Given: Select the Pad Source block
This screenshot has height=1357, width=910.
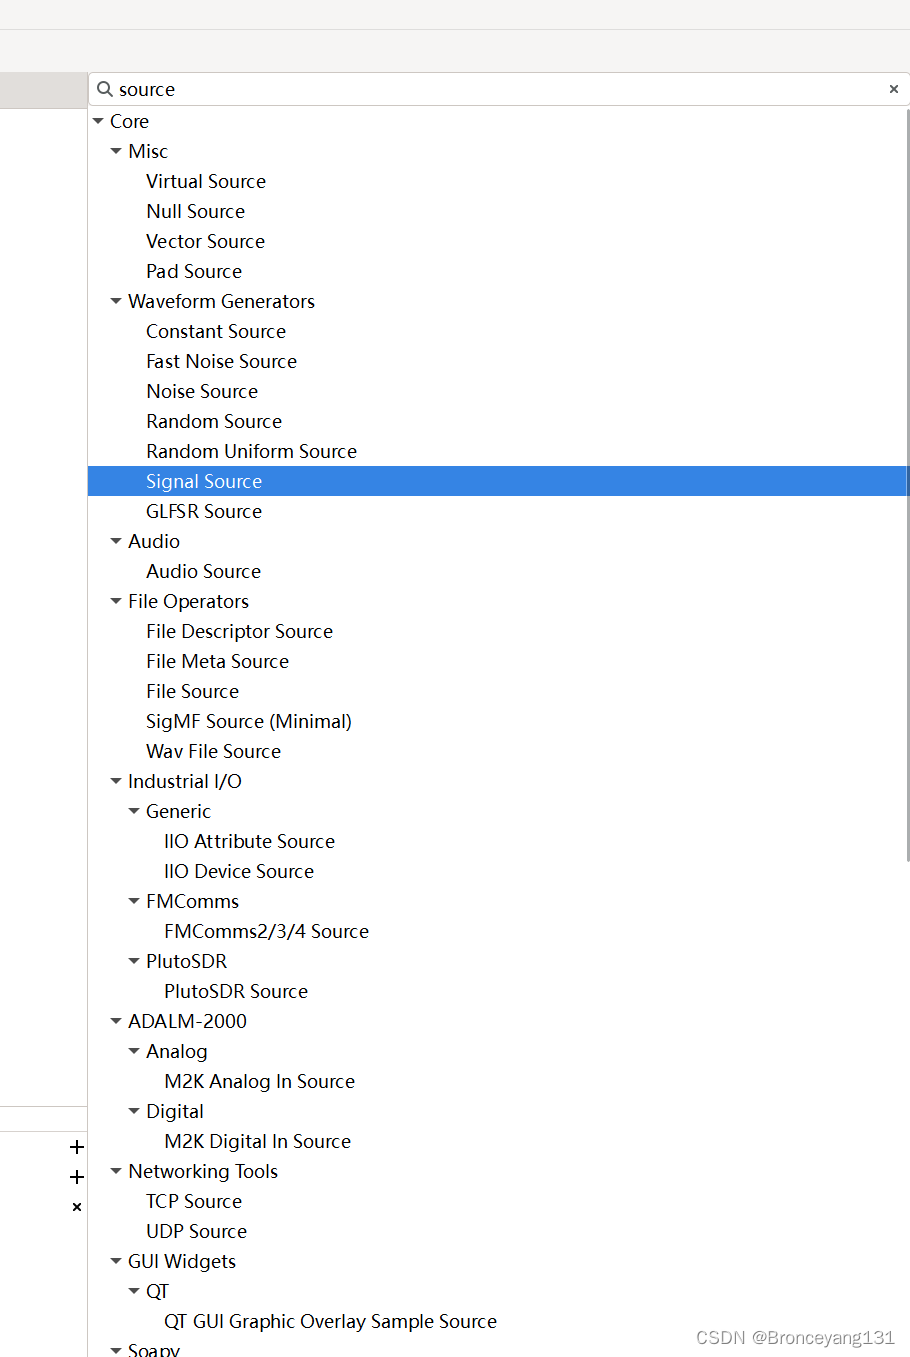Looking at the screenshot, I should (194, 271).
